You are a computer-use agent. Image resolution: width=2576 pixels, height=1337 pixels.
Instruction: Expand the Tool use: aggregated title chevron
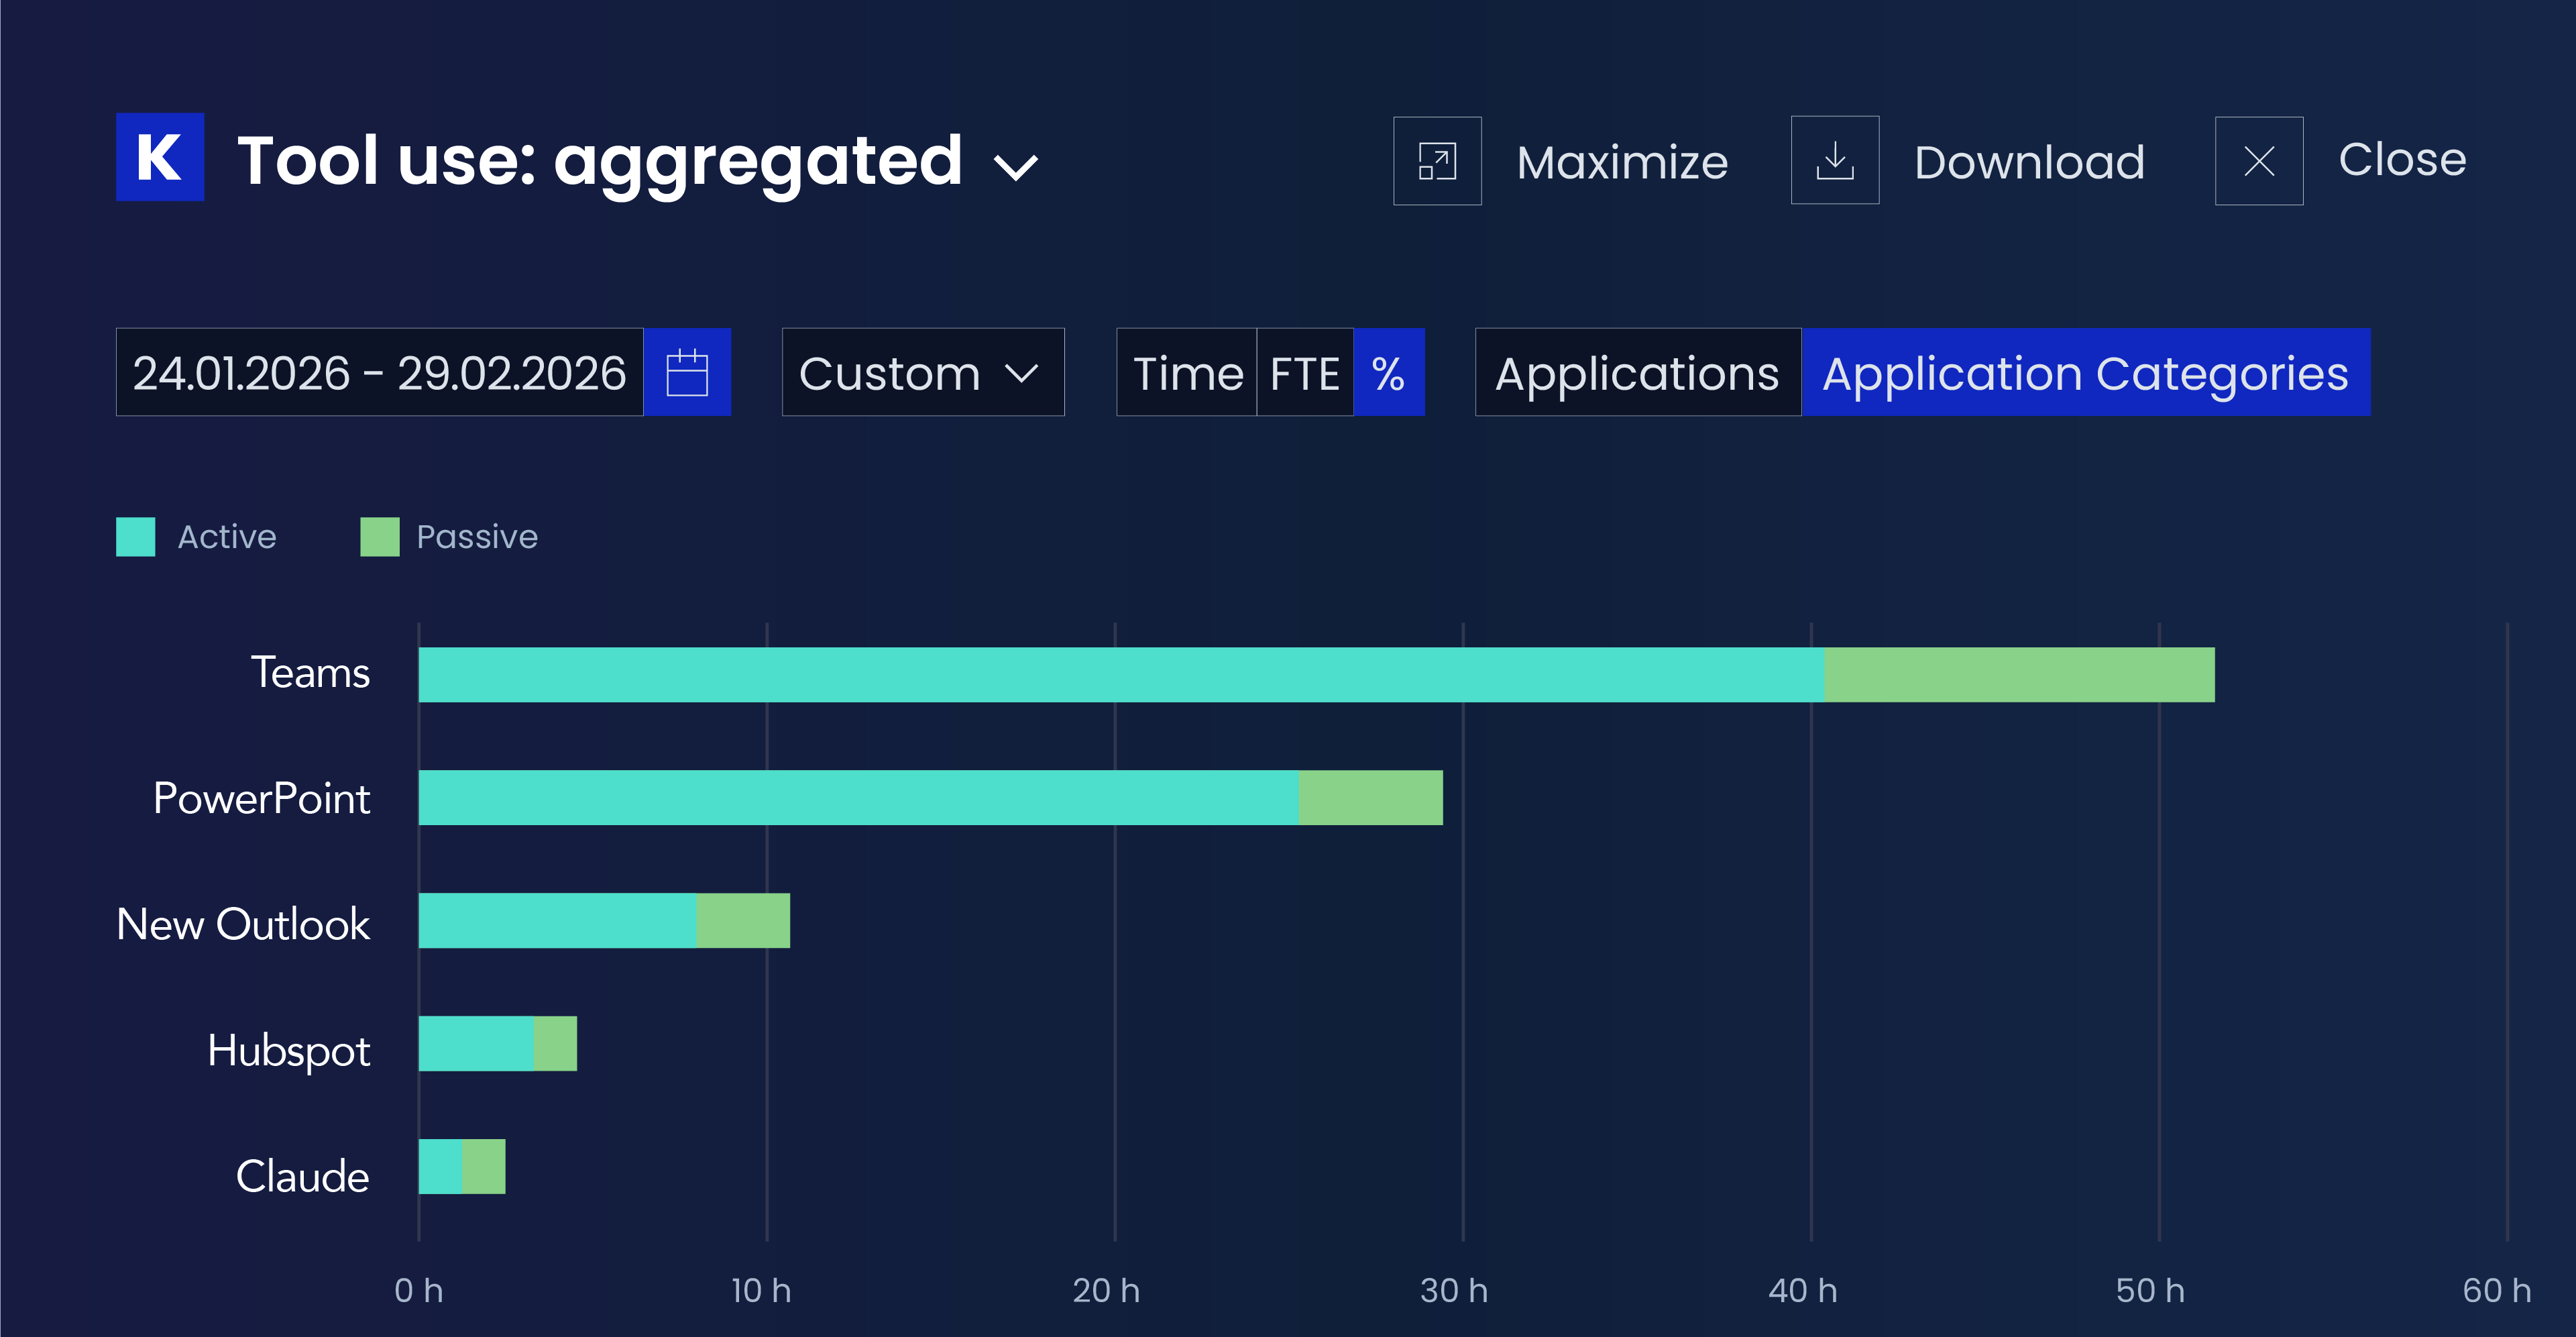click(1016, 166)
